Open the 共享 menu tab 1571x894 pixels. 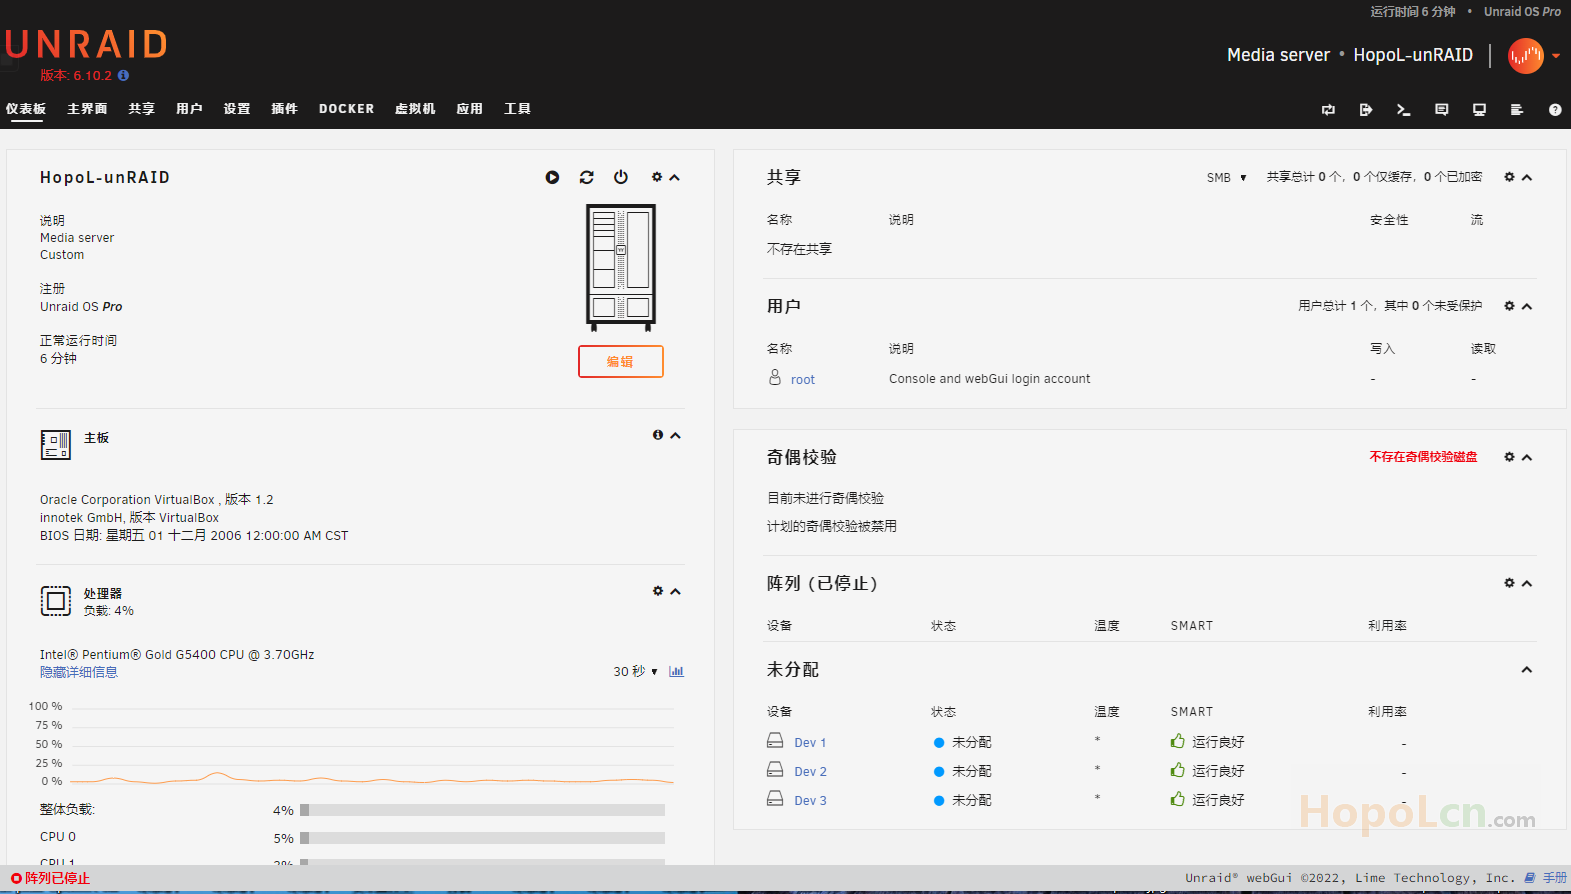(x=141, y=109)
